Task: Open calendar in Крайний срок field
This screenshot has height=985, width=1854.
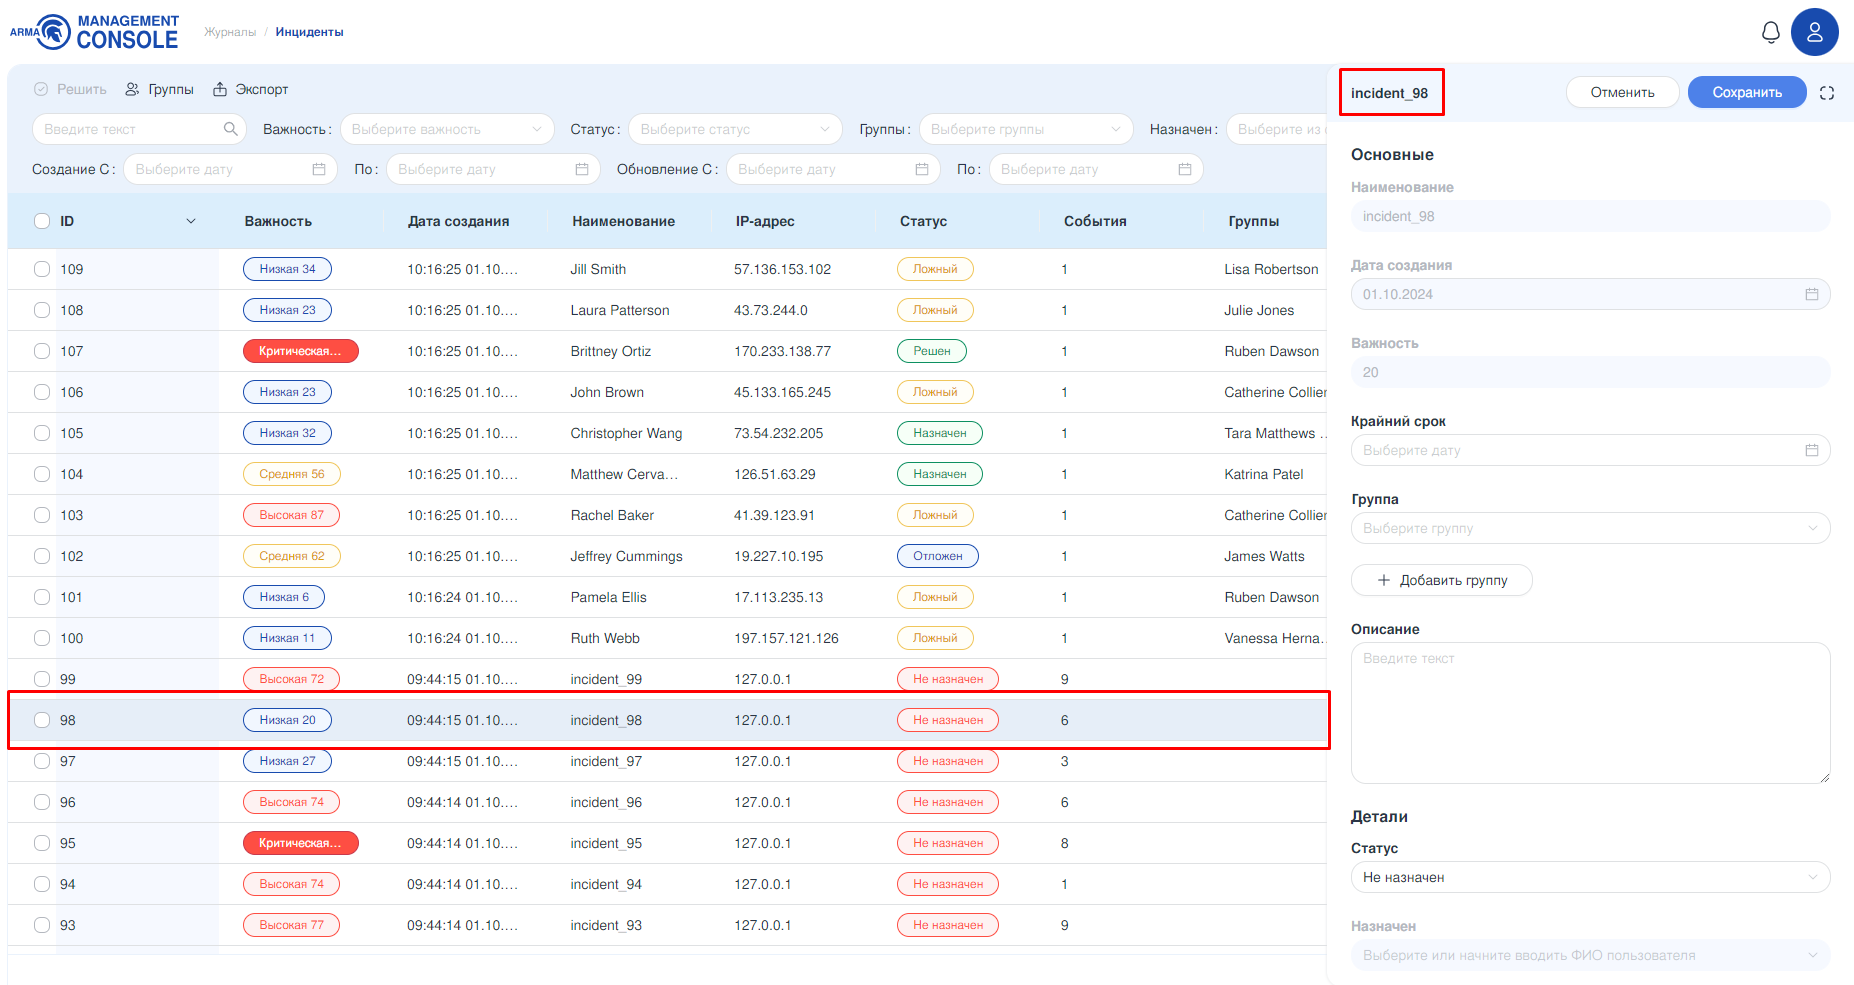Action: pyautogui.click(x=1811, y=450)
